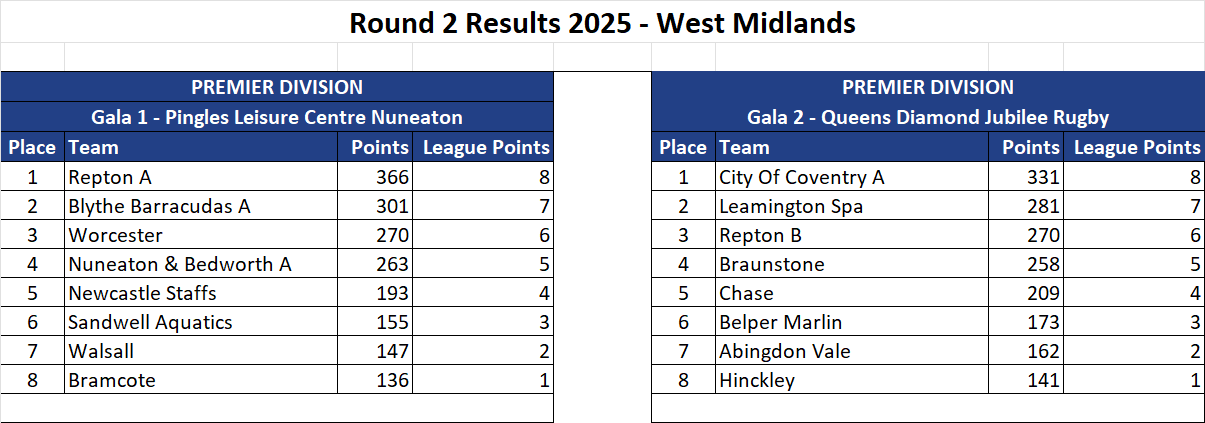Image resolution: width=1205 pixels, height=423 pixels.
Task: Select City Of Coventry A cell
Action: (x=852, y=177)
